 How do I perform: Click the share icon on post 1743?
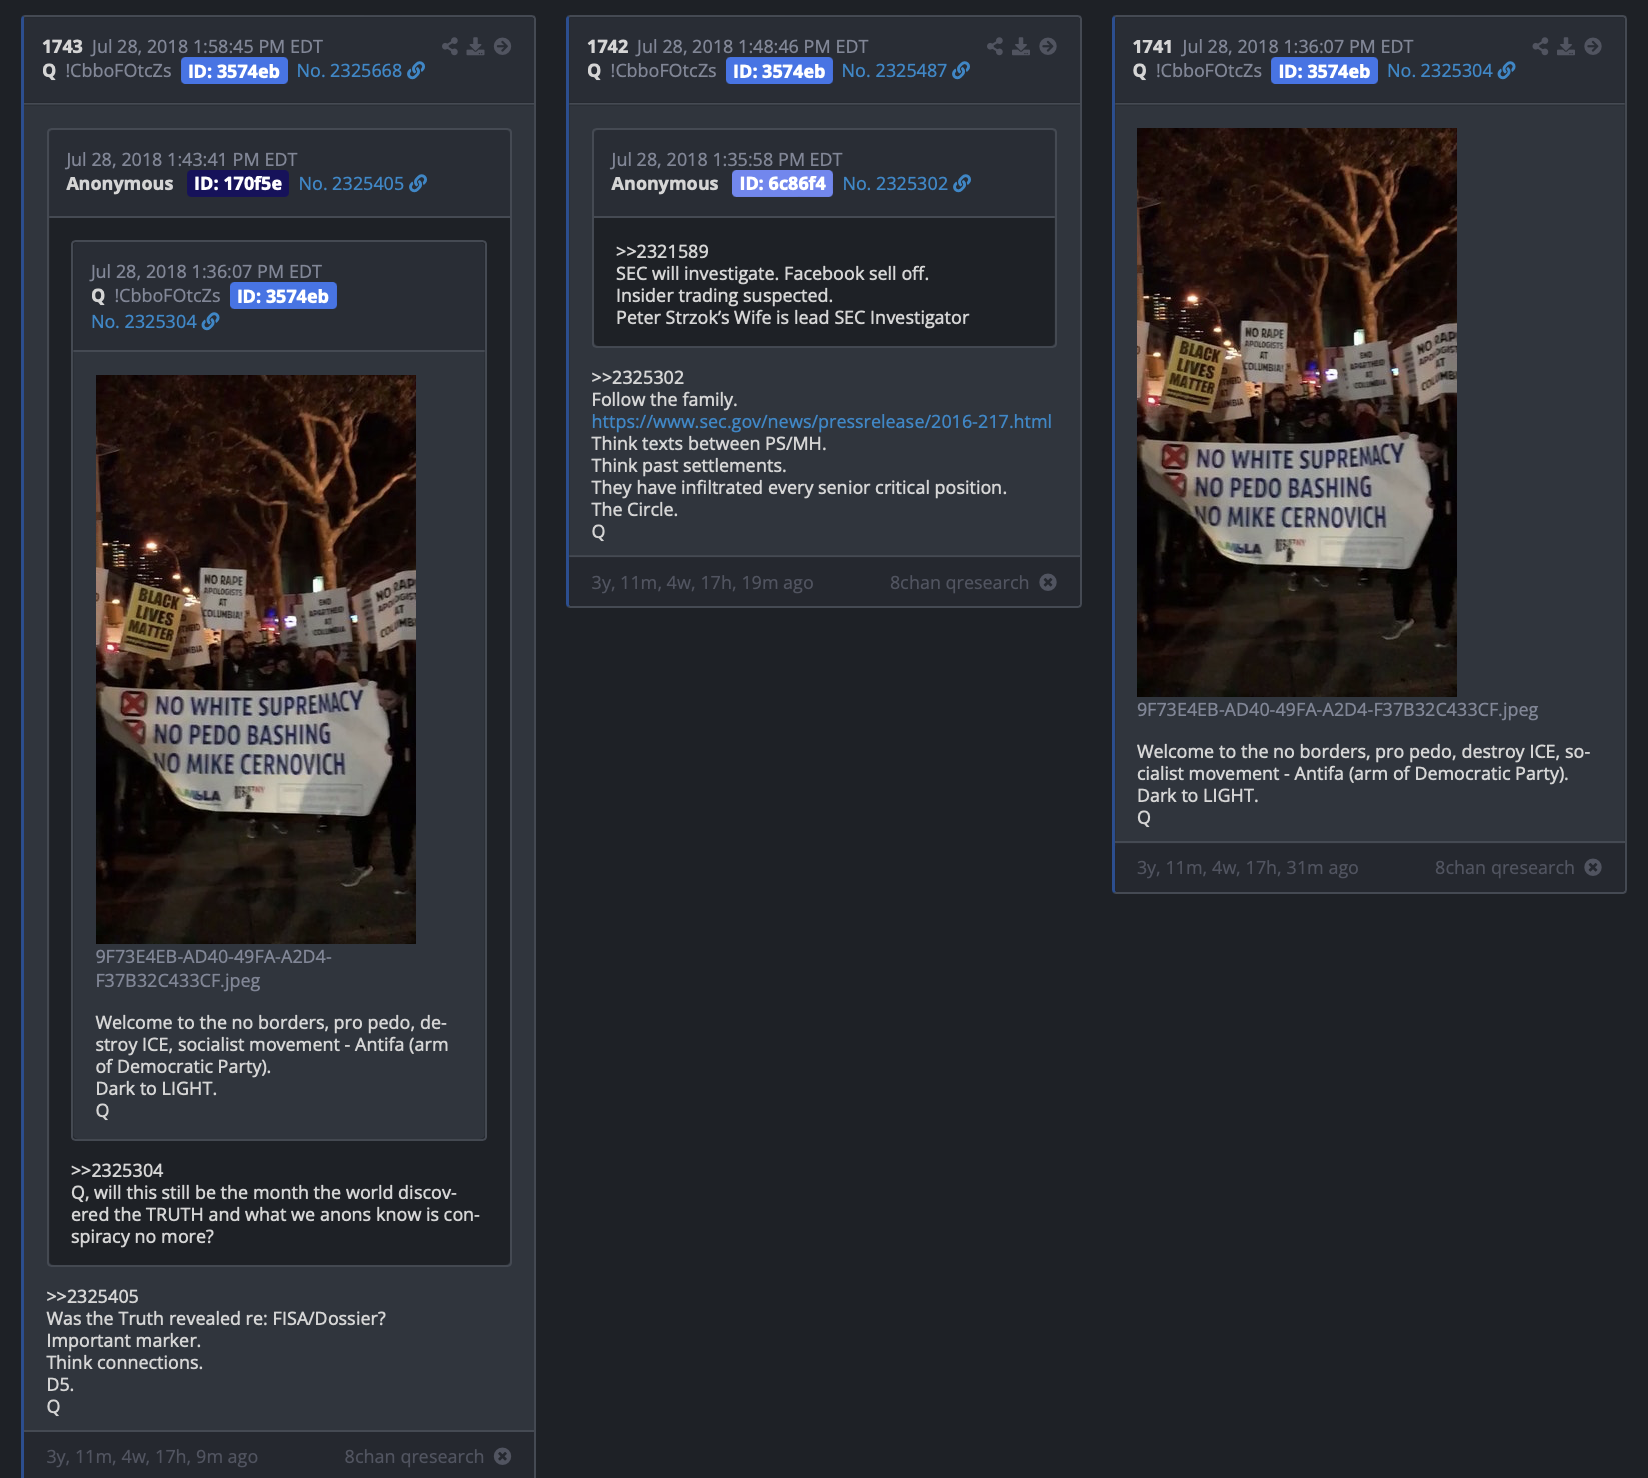point(450,46)
